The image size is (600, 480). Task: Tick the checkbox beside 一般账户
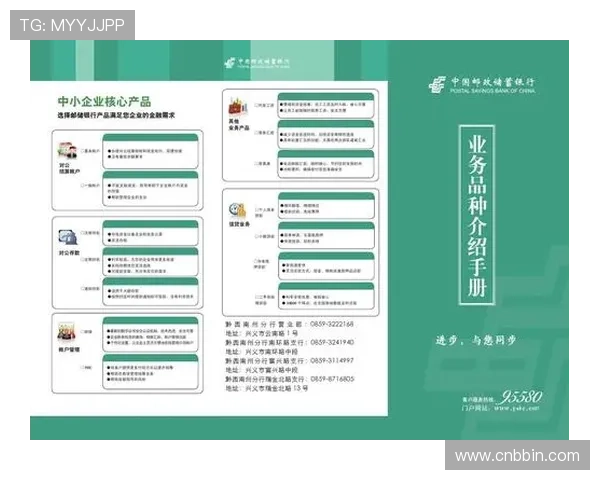coord(83,185)
